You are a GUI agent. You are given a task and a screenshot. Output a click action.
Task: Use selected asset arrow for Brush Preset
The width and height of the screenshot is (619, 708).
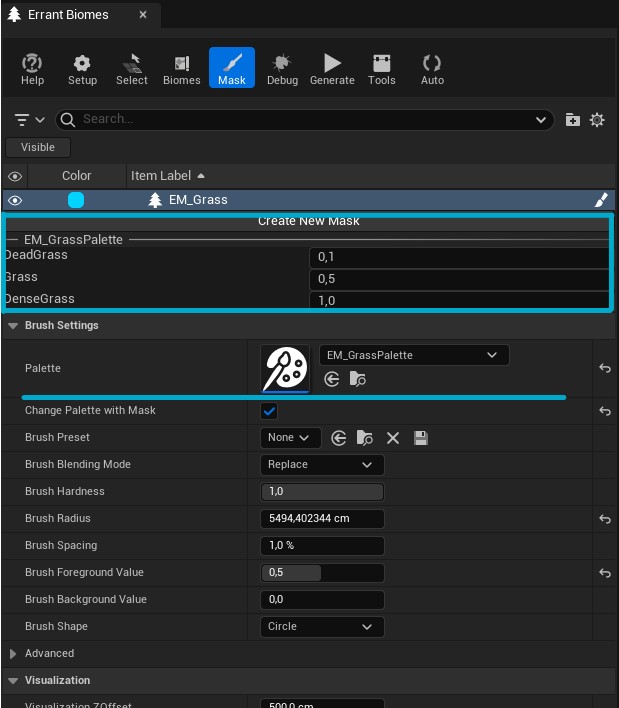click(x=339, y=438)
